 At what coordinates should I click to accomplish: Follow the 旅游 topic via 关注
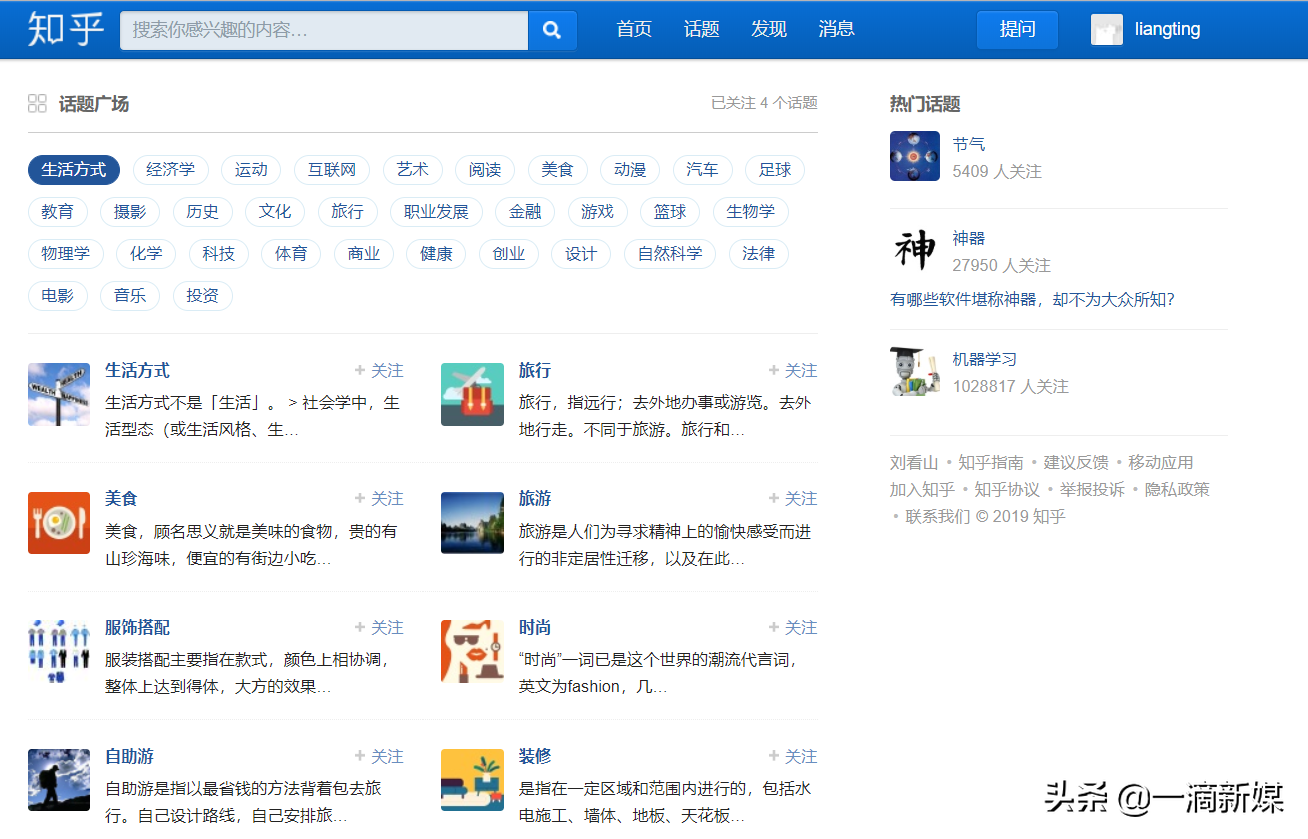pyautogui.click(x=792, y=497)
